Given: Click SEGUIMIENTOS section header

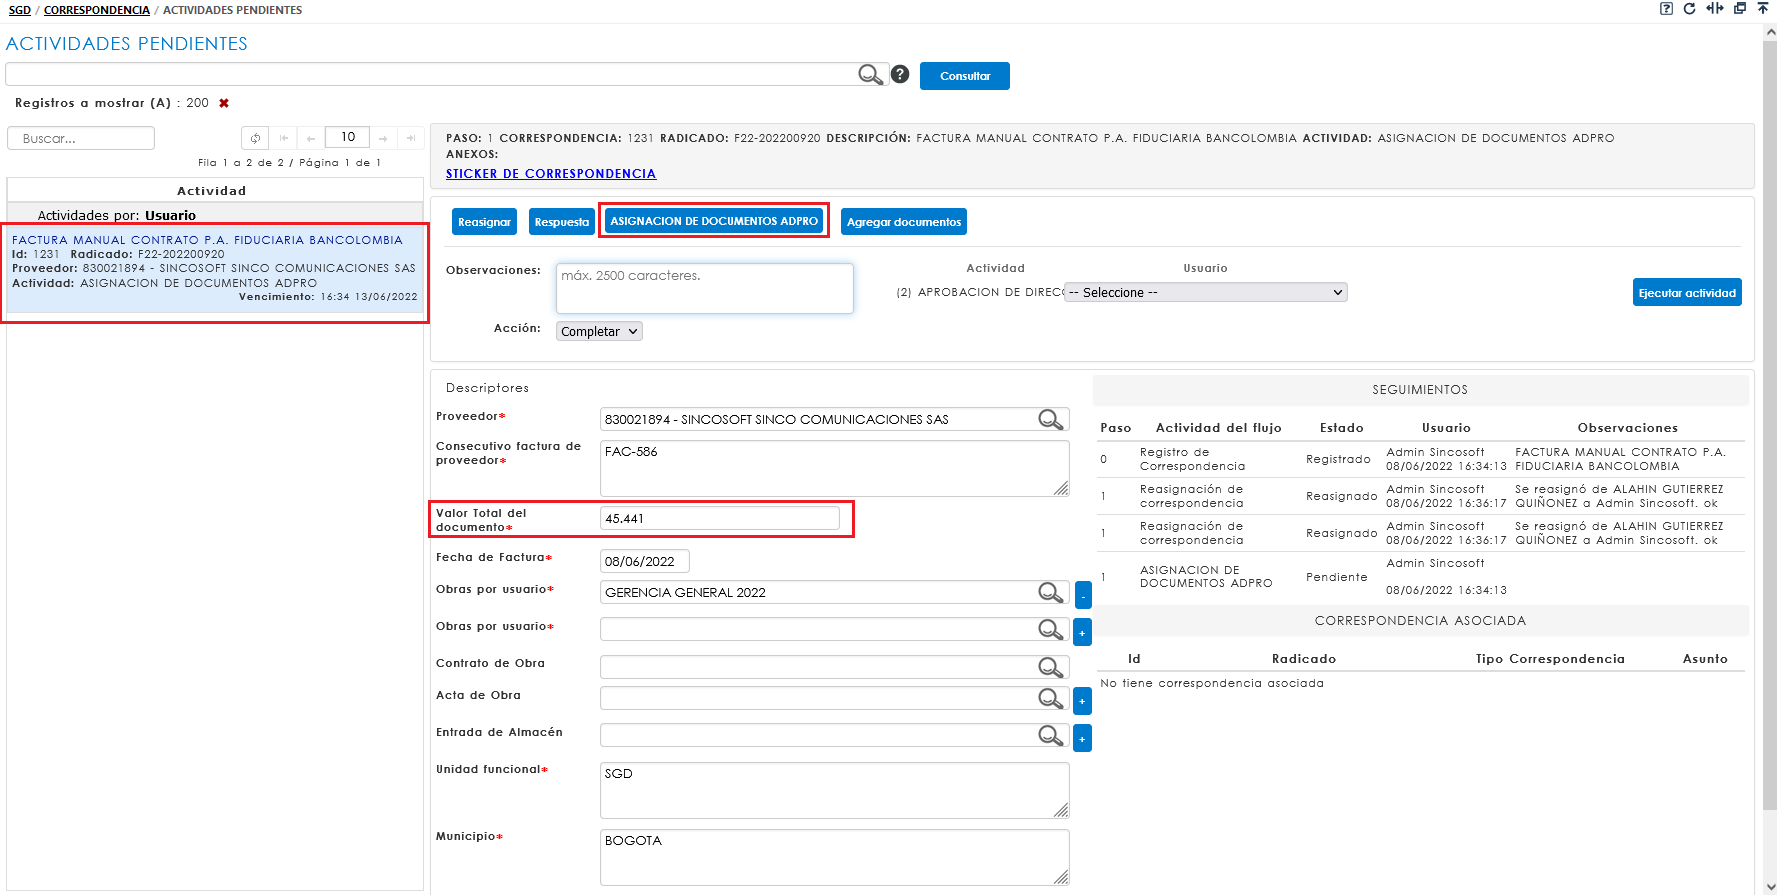Looking at the screenshot, I should pyautogui.click(x=1420, y=390).
